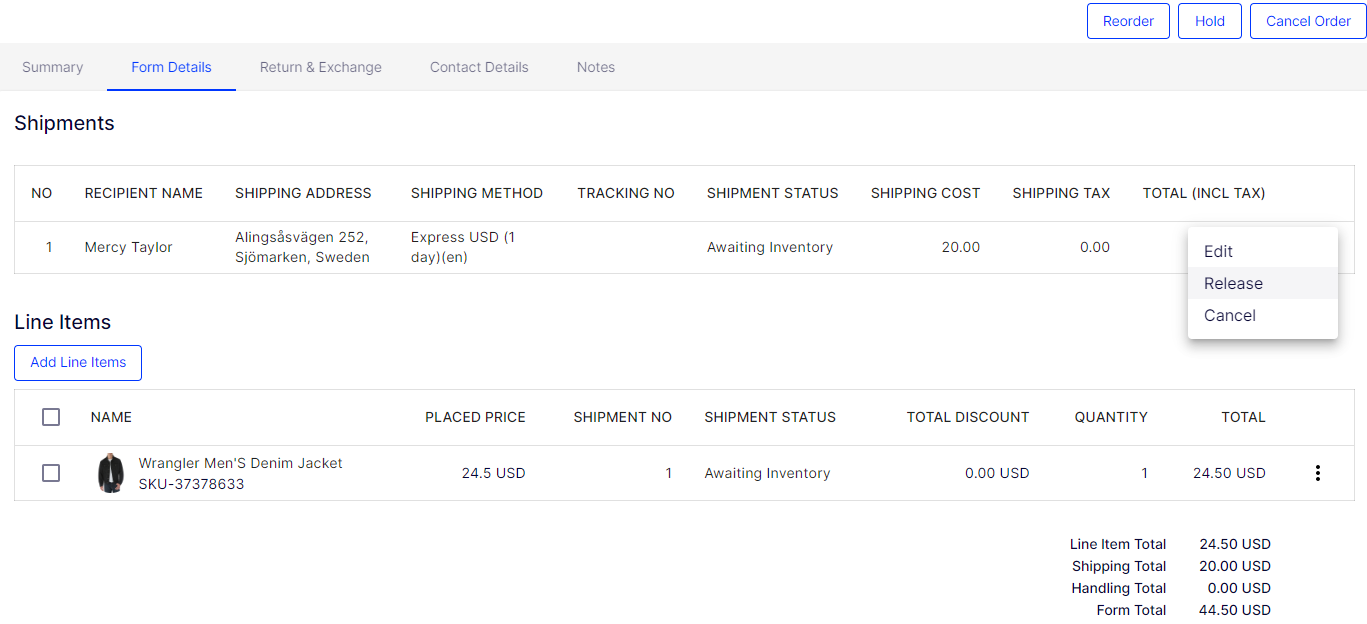Image resolution: width=1367 pixels, height=624 pixels.
Task: Click the Wrangler jacket product thumbnail
Action: point(111,470)
